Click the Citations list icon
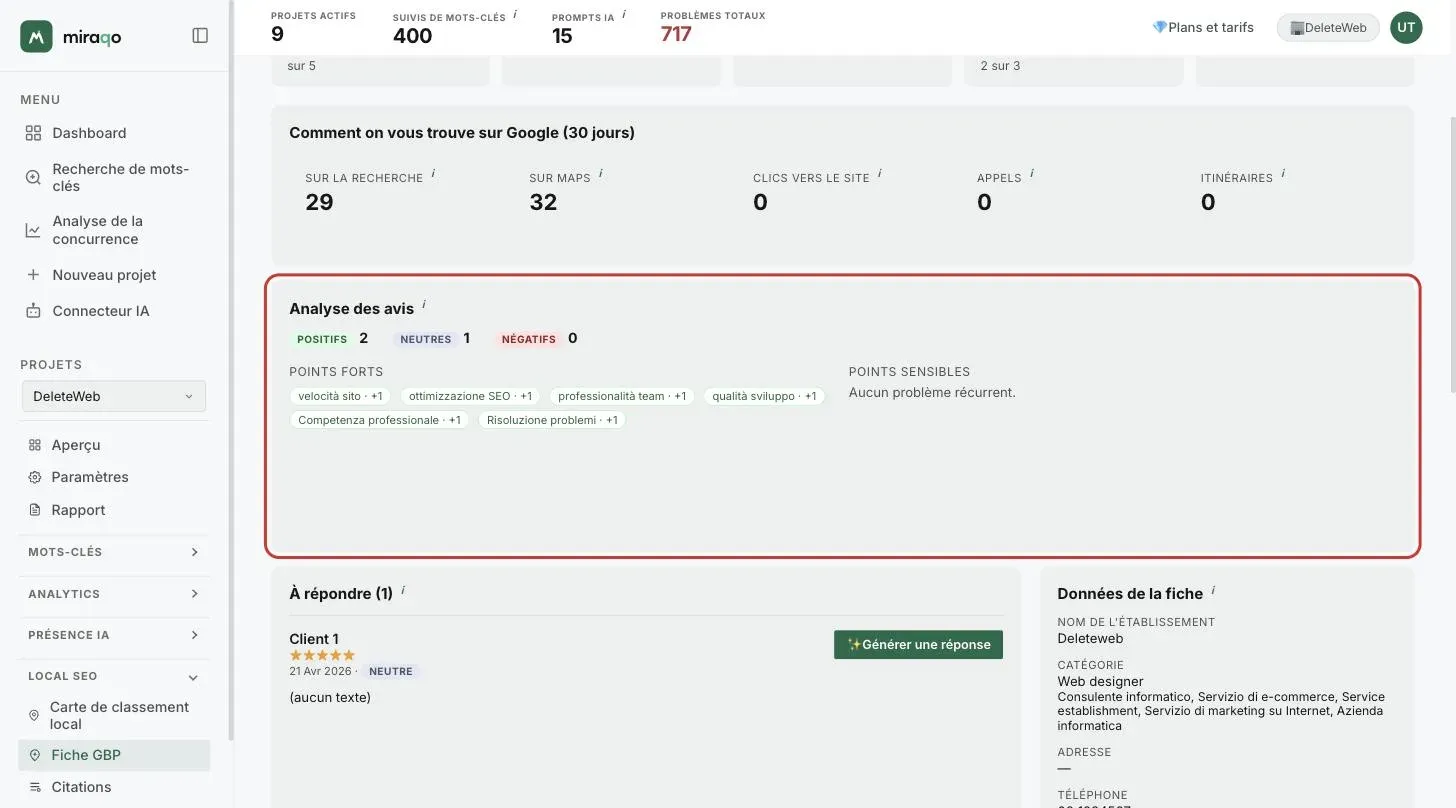The image size is (1456, 808). click(35, 787)
